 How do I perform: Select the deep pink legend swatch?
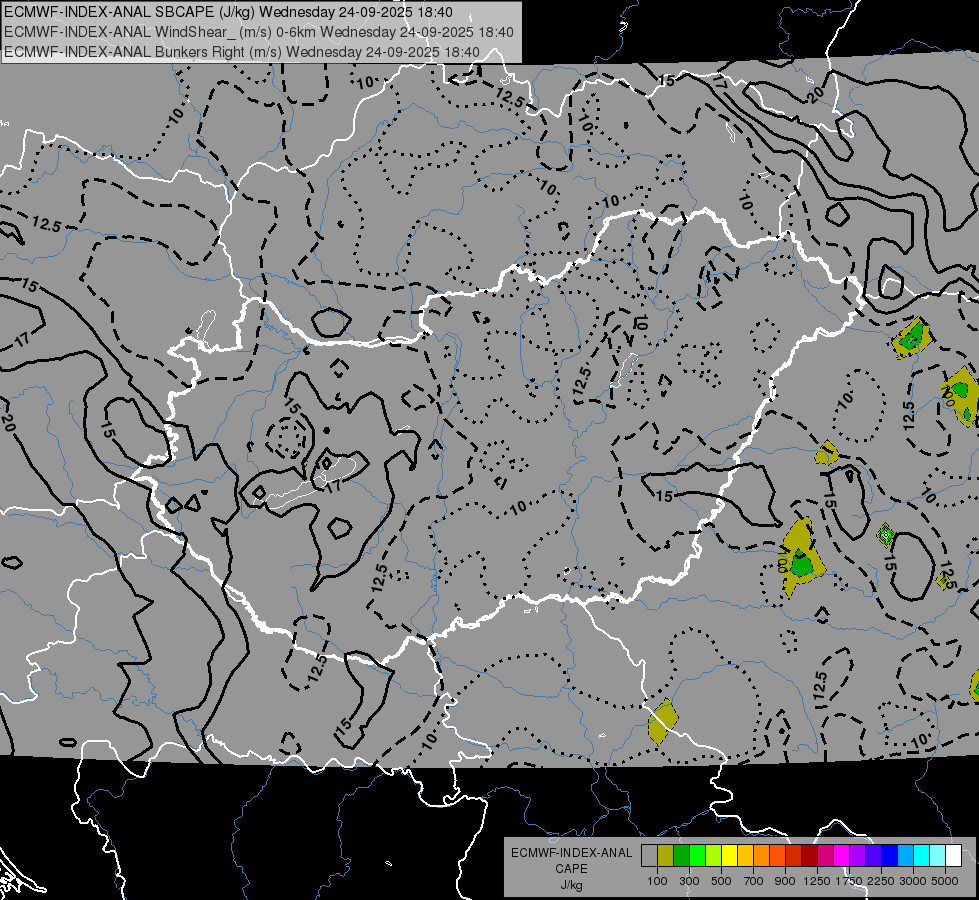coord(825,855)
